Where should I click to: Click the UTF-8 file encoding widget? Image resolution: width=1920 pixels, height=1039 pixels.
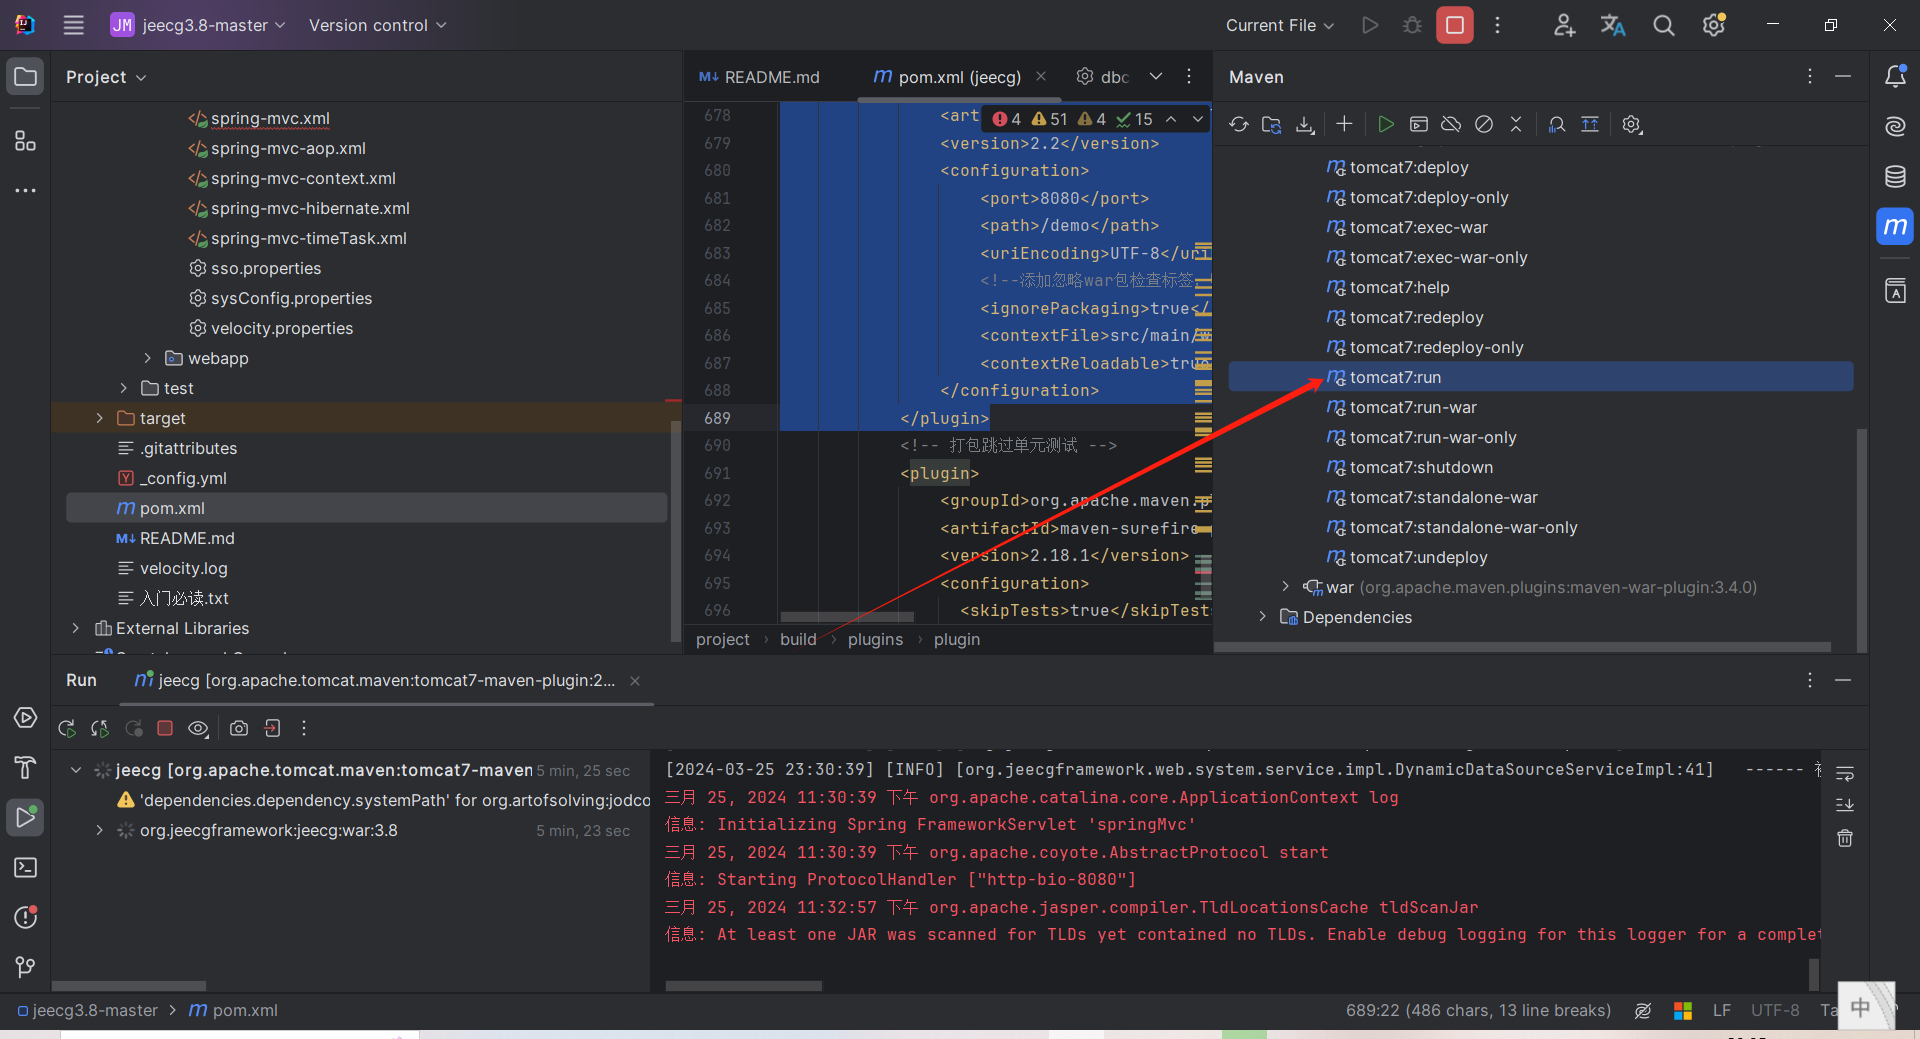pyautogui.click(x=1775, y=1010)
